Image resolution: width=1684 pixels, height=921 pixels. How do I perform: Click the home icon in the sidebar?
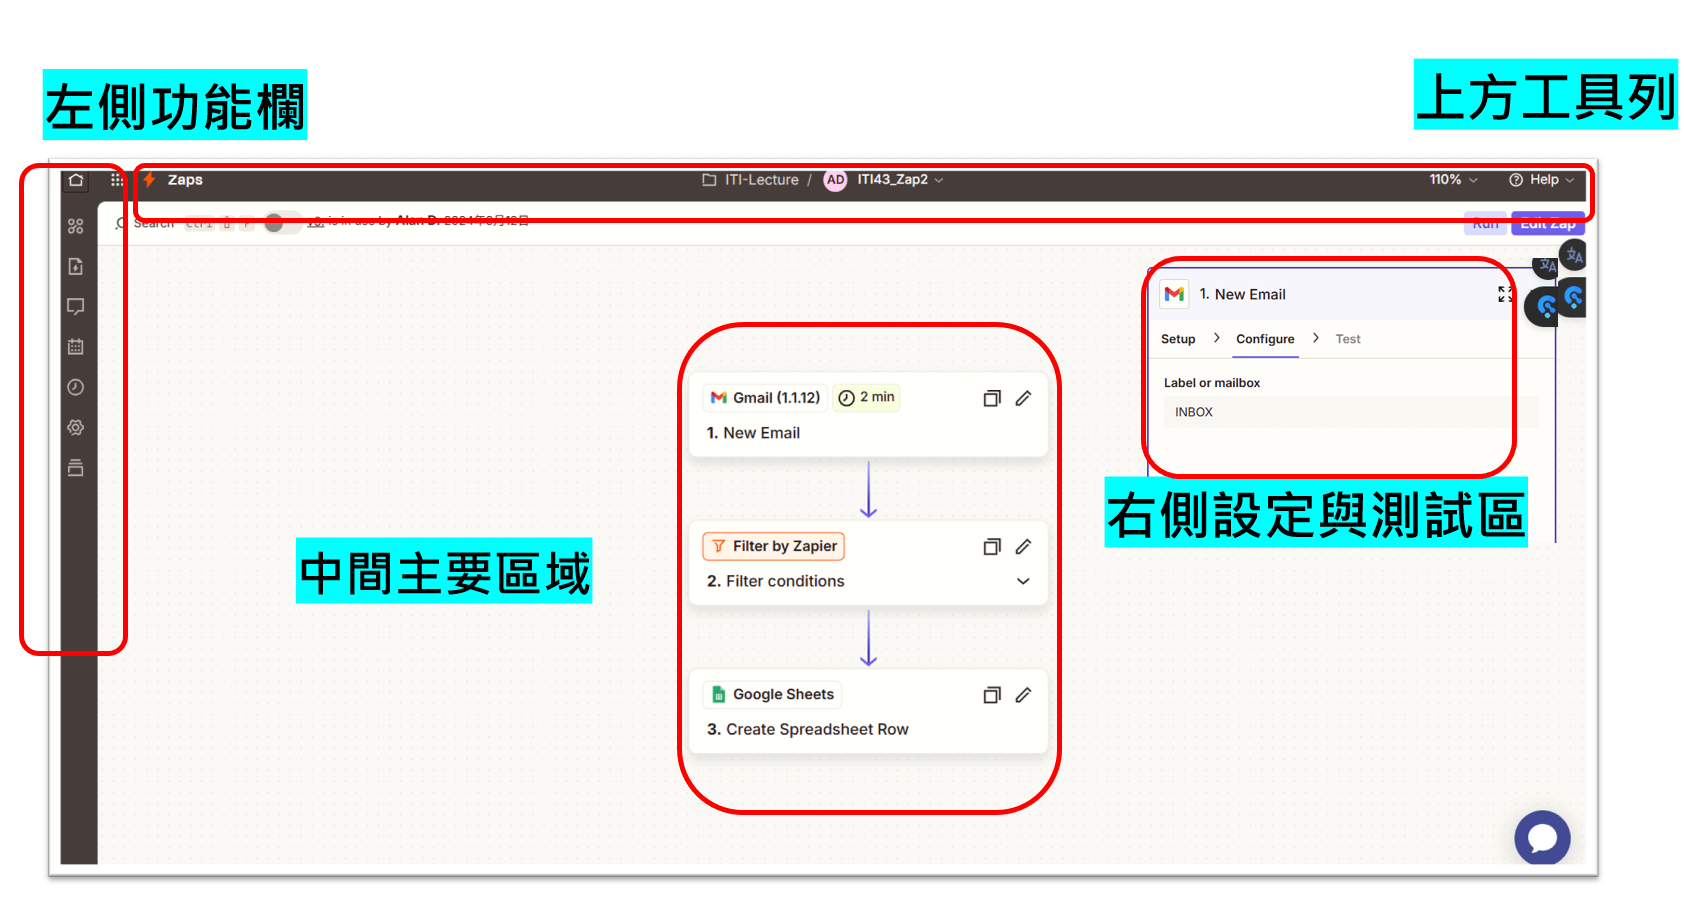[x=76, y=181]
